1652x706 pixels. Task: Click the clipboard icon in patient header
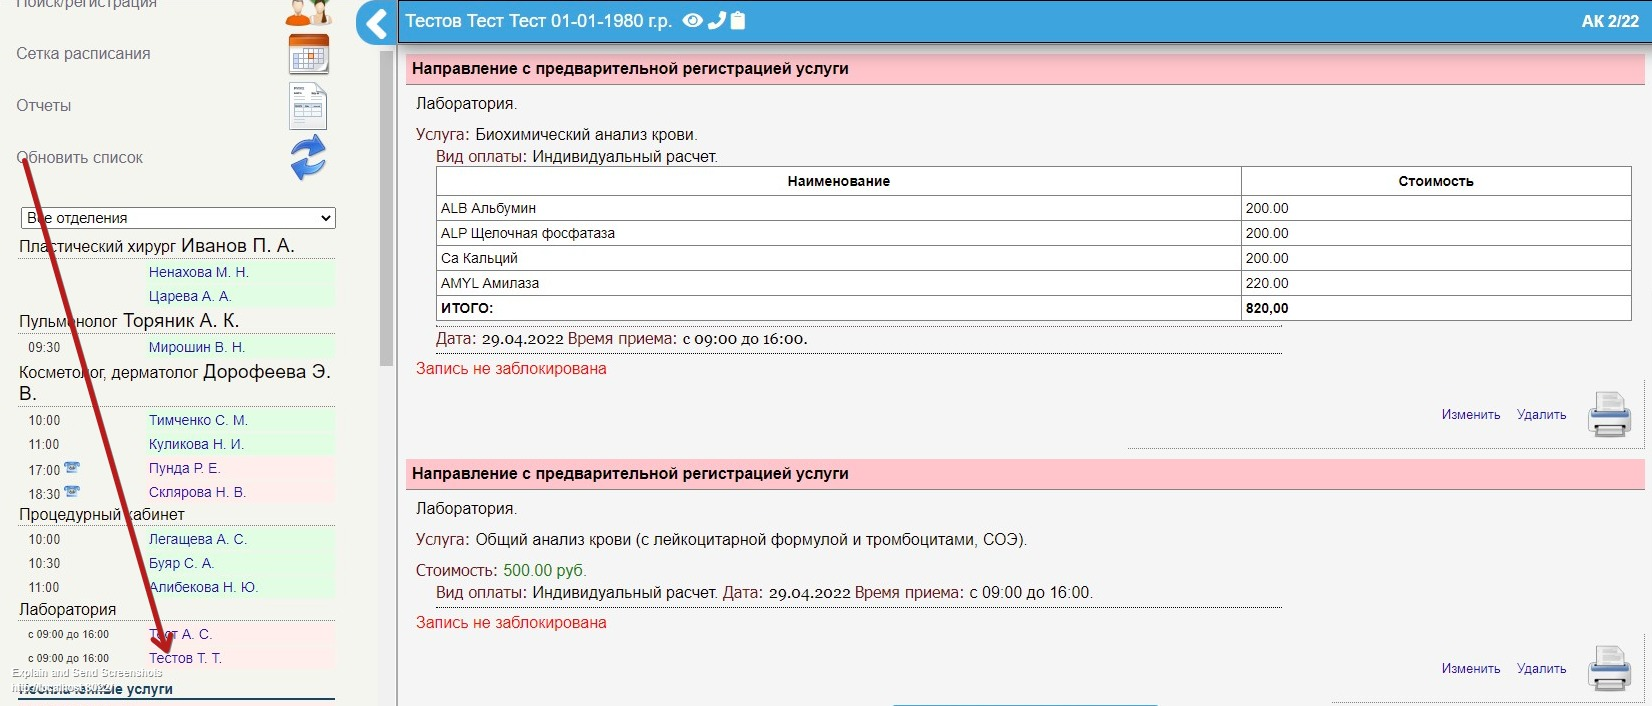pos(738,21)
